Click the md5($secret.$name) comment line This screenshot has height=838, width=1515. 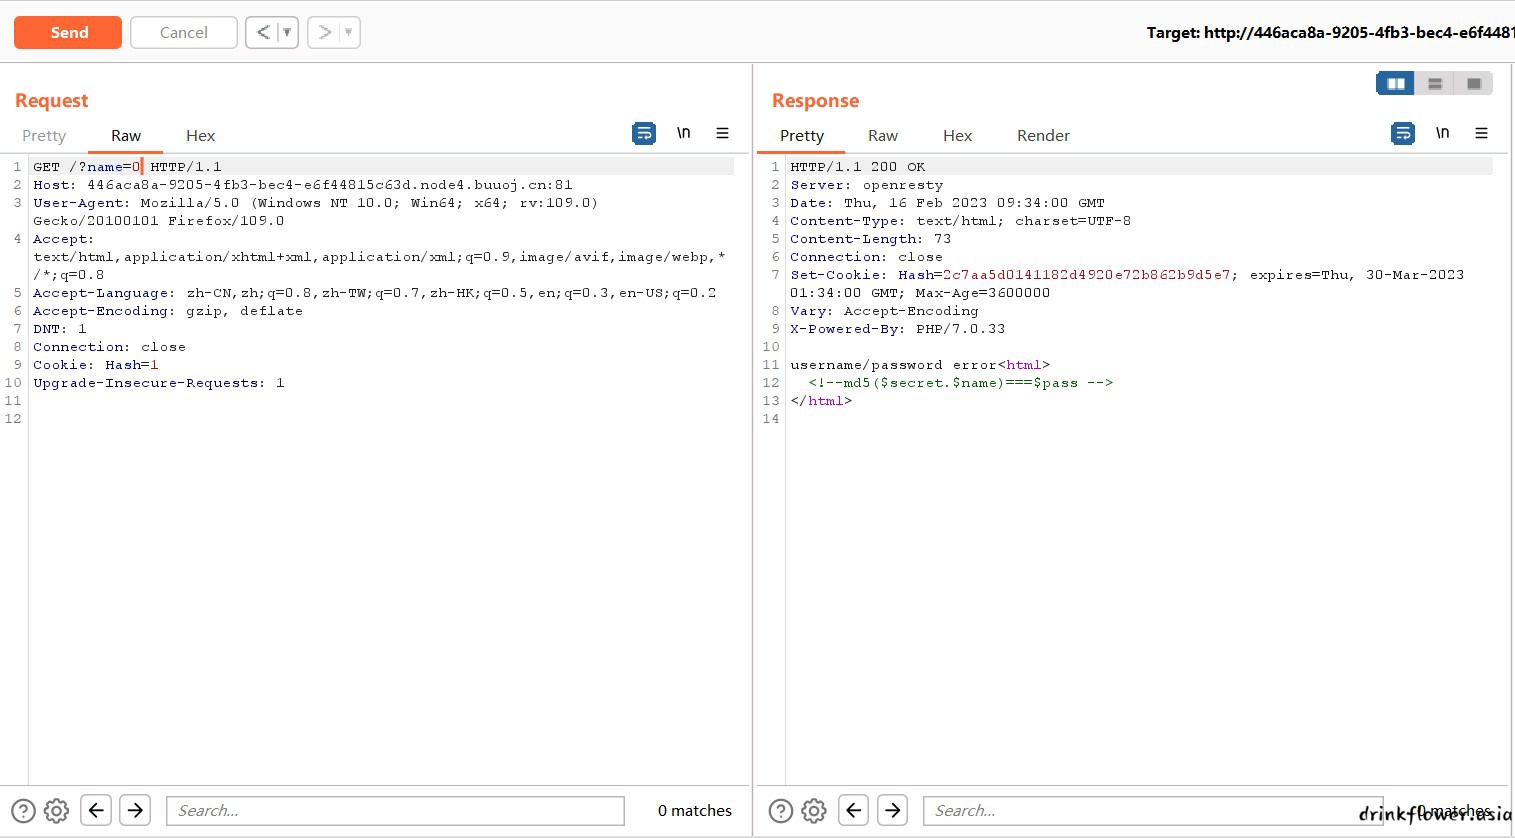pyautogui.click(x=961, y=383)
